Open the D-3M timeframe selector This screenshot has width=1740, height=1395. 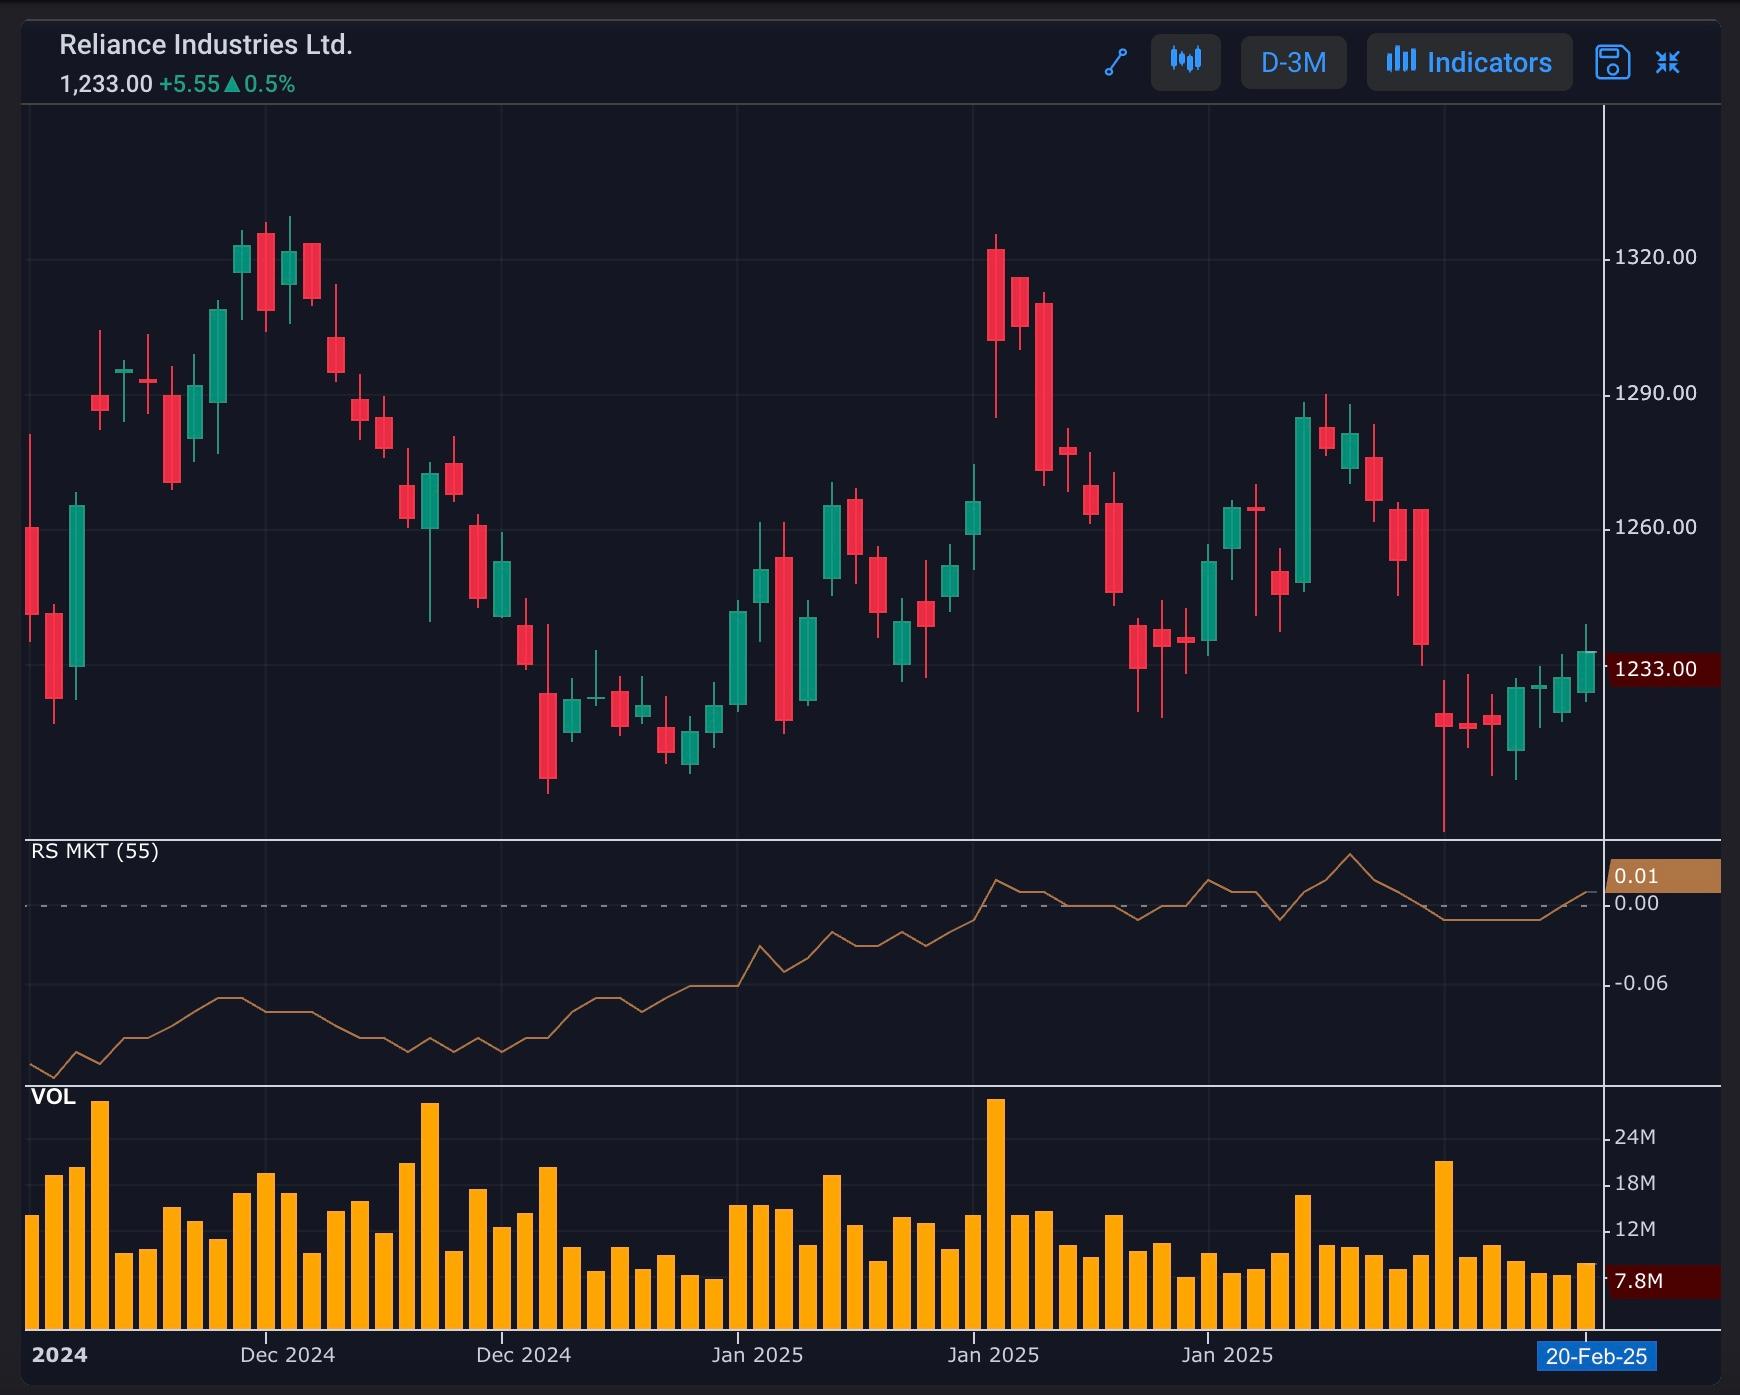click(x=1294, y=63)
